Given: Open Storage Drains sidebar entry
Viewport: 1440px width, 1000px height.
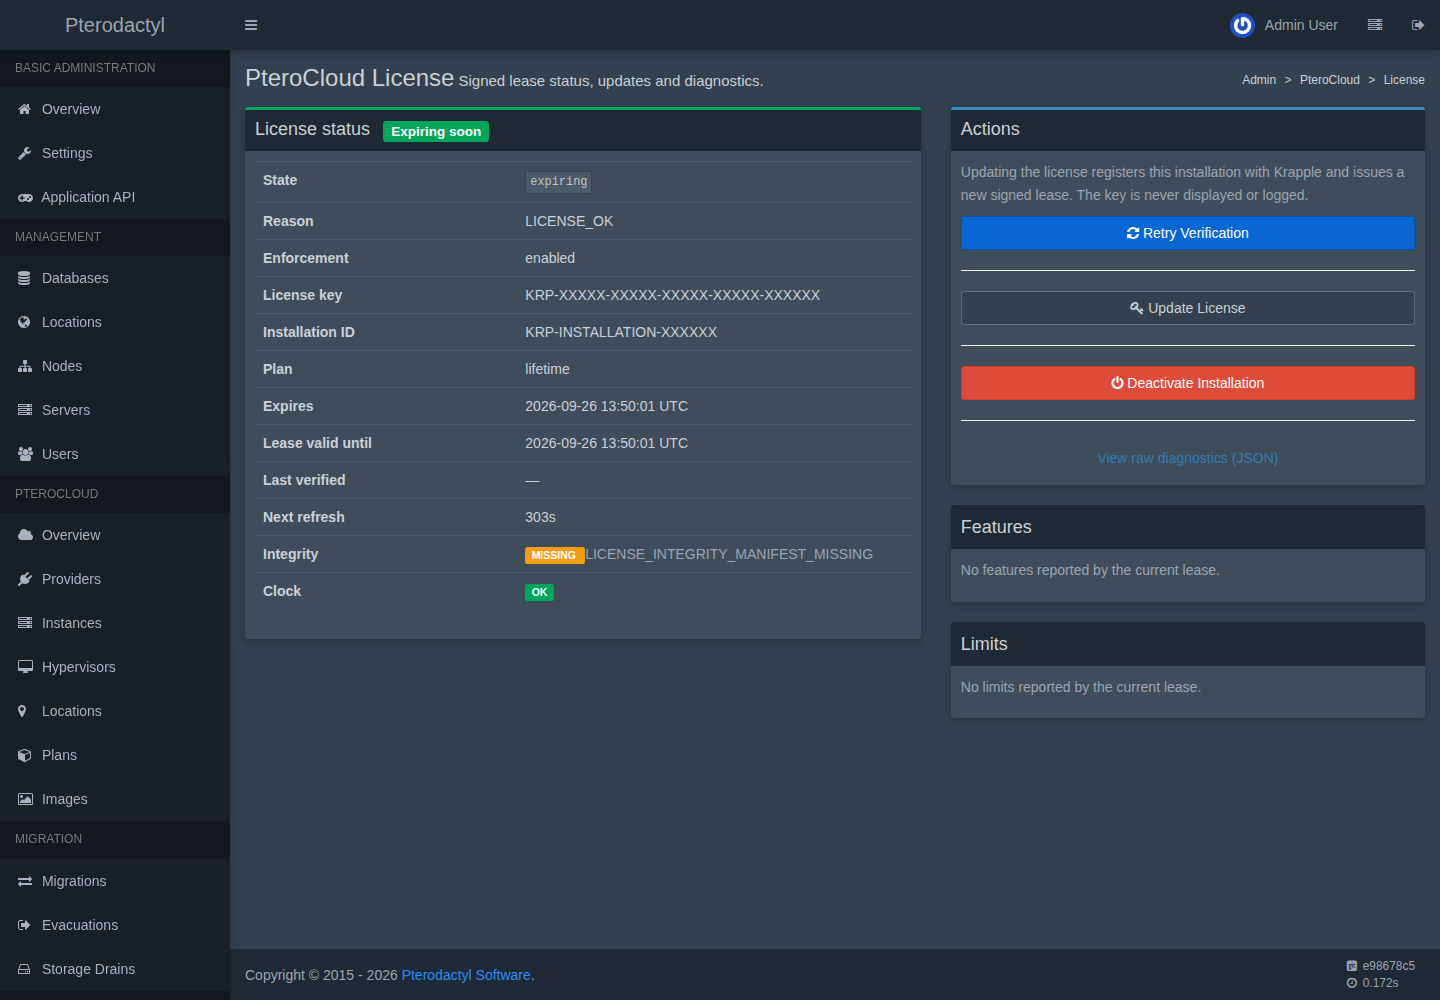Looking at the screenshot, I should [x=115, y=969].
